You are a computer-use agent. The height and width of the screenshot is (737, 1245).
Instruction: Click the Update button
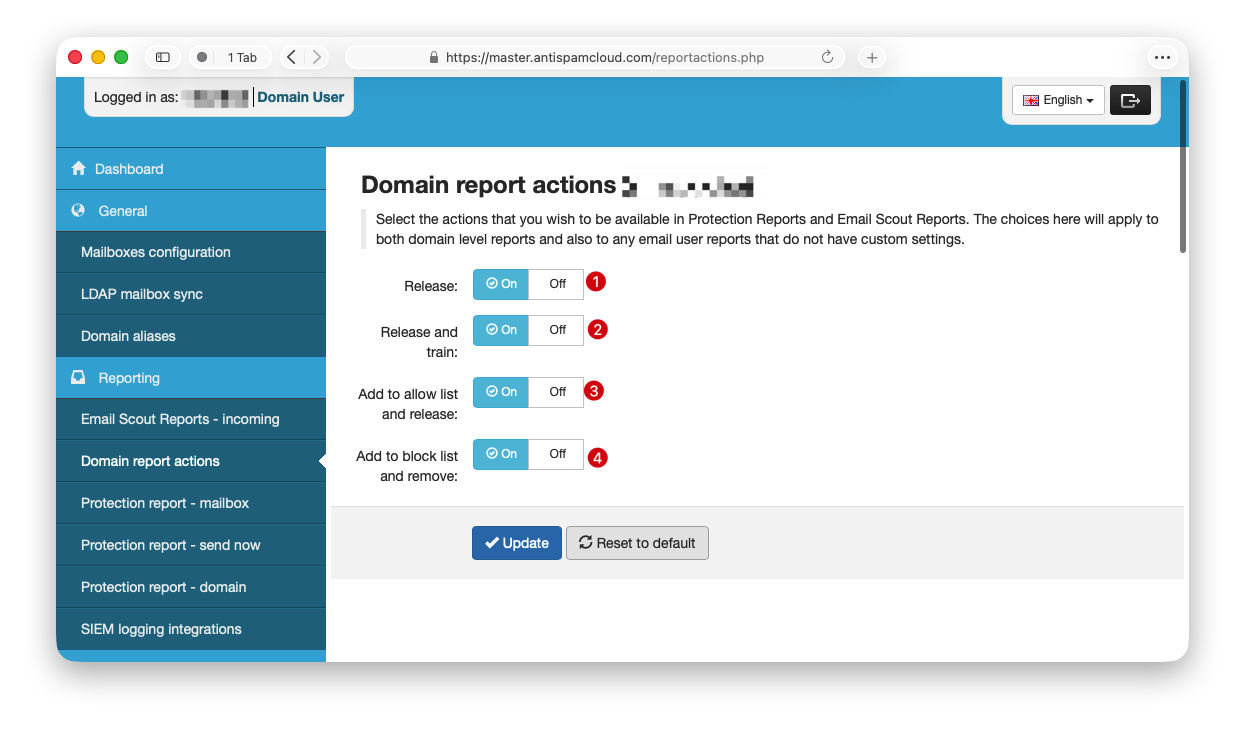click(x=517, y=543)
